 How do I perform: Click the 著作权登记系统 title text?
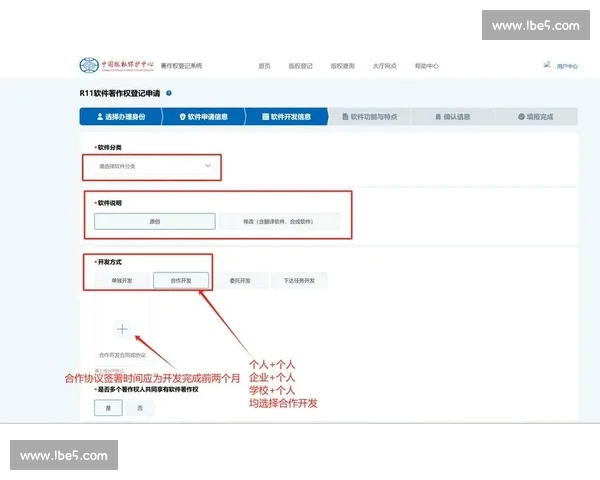[x=181, y=66]
